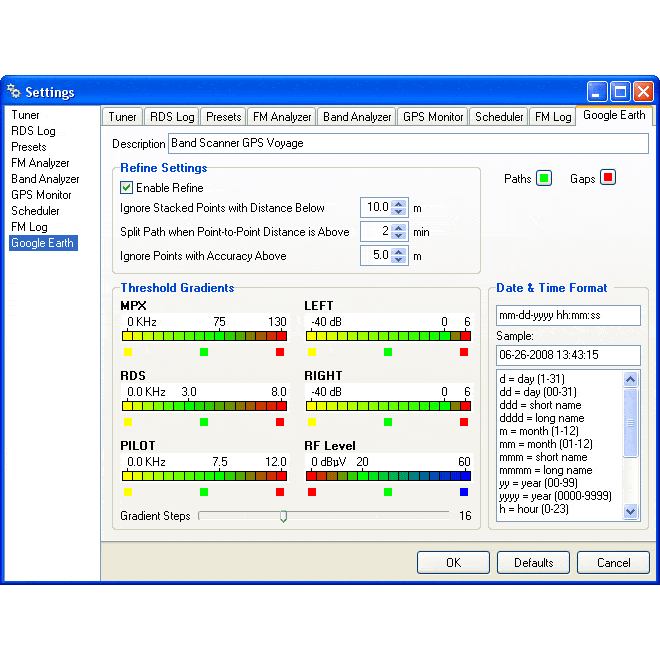Click the green marker under LEFT gradient
The width and height of the screenshot is (660, 660).
(x=388, y=352)
